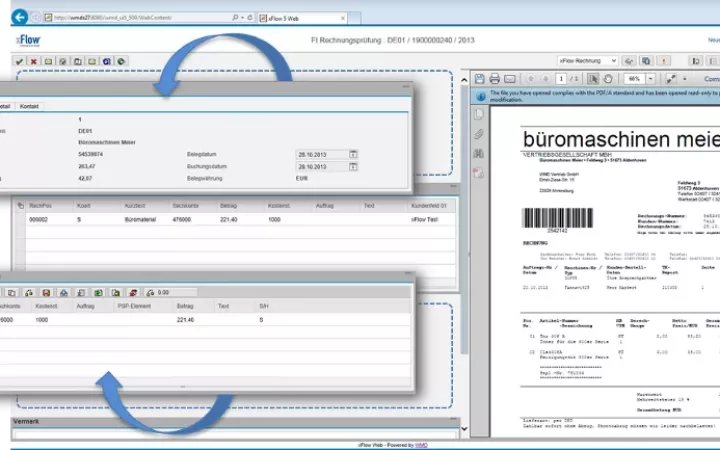
Task: Switch to the Kontakt tab
Action: click(x=29, y=106)
